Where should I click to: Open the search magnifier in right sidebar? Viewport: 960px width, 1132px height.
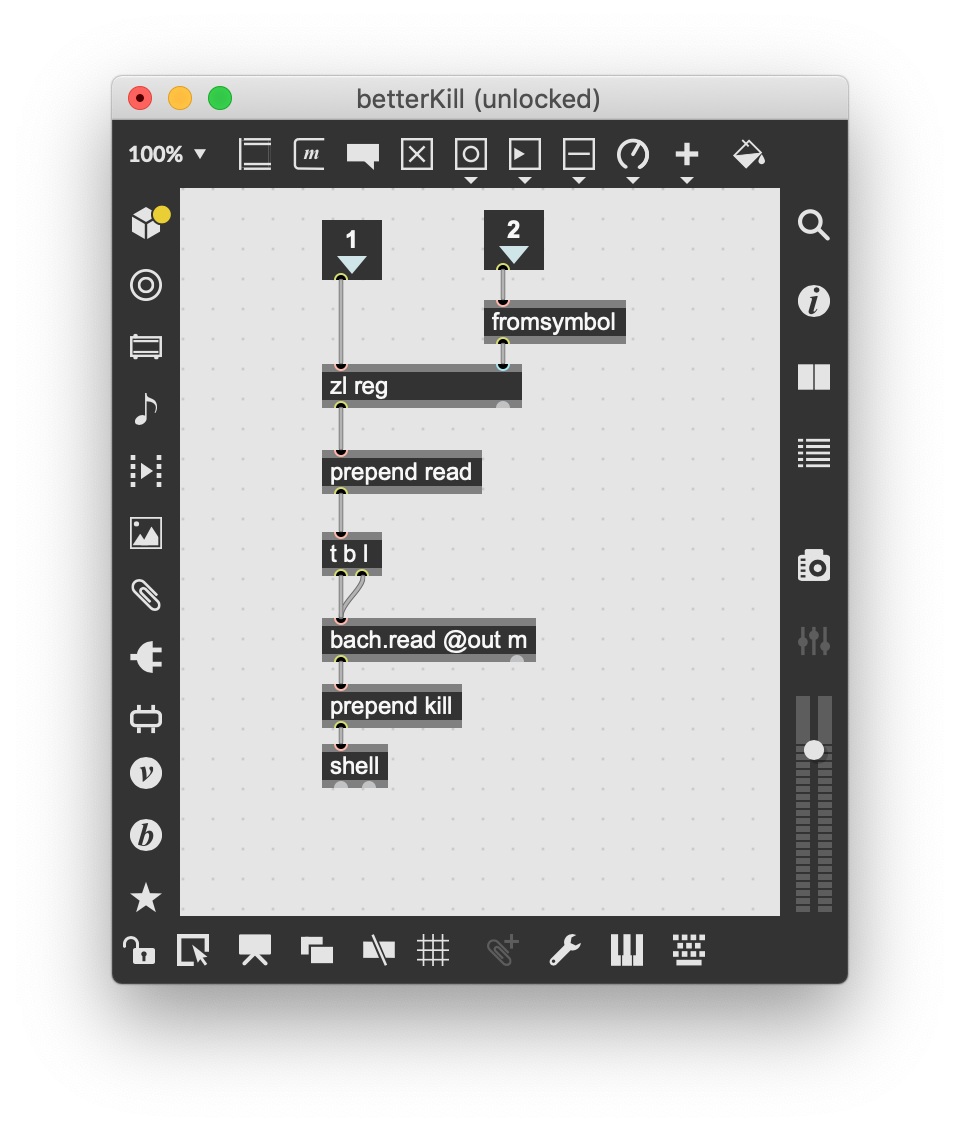[813, 225]
